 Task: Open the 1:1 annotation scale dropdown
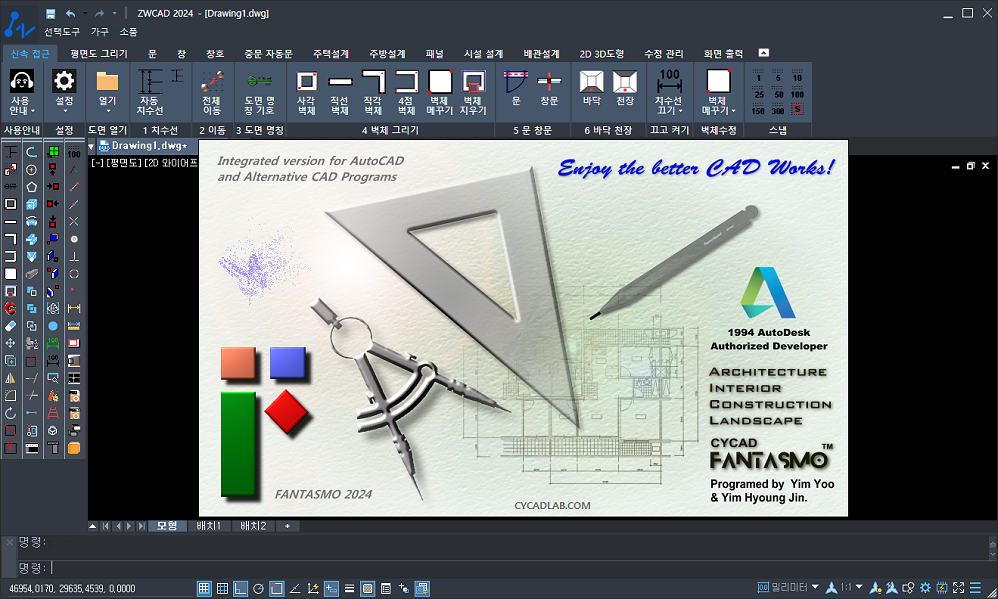point(859,587)
